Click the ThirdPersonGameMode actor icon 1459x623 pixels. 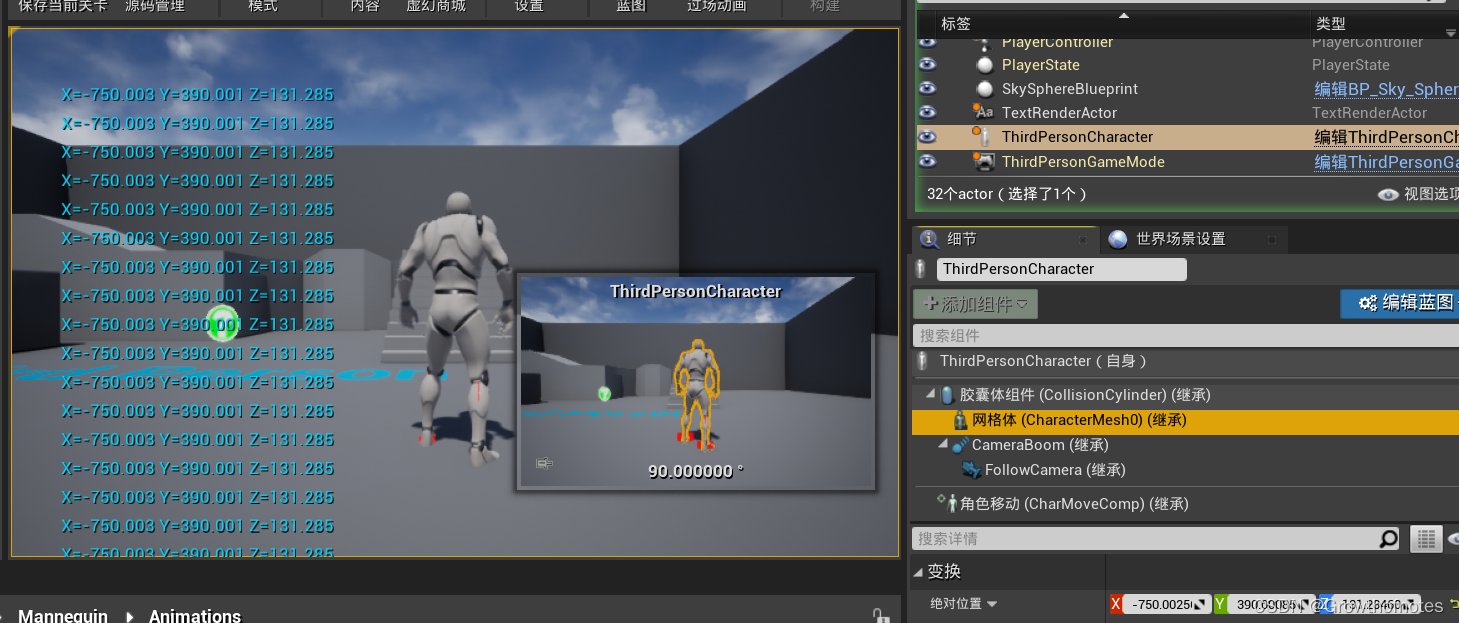[x=984, y=161]
